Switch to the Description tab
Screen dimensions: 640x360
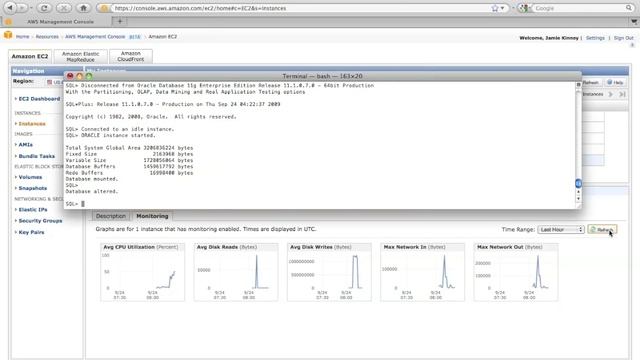(x=111, y=216)
